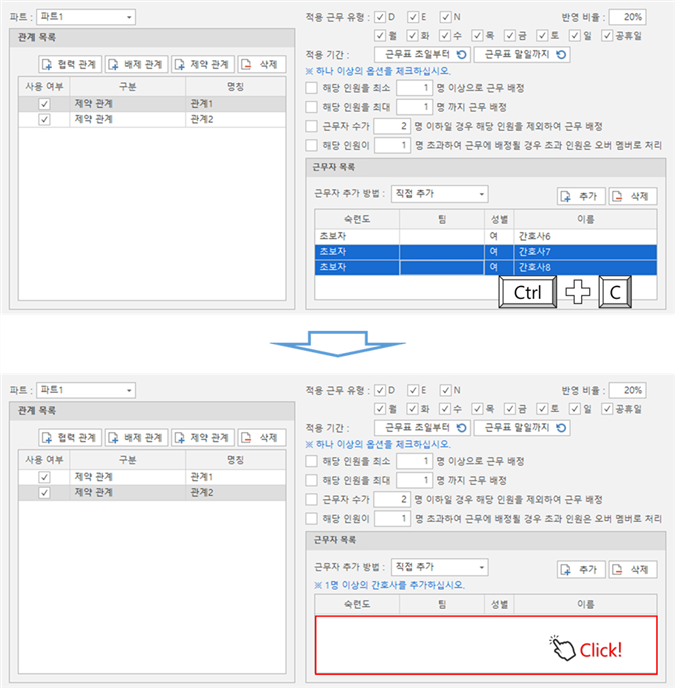Click 숙련도 column header in top worker list
Image resolution: width=675 pixels, height=688 pixels.
click(x=357, y=219)
